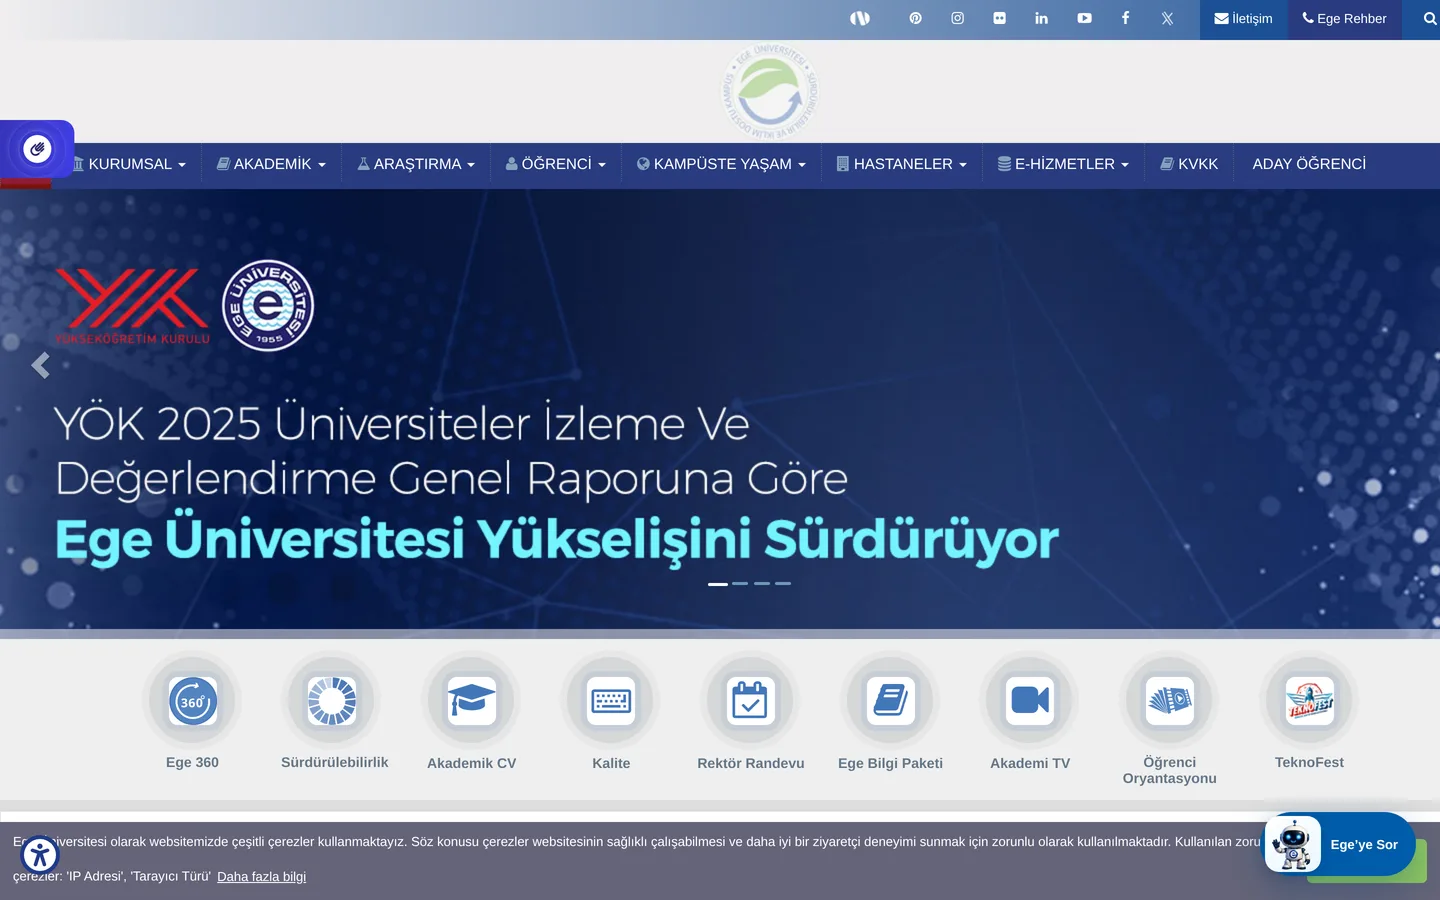Screen dimensions: 1440x900
Task: Expand the ARAŞTIRMA menu
Action: (x=416, y=164)
